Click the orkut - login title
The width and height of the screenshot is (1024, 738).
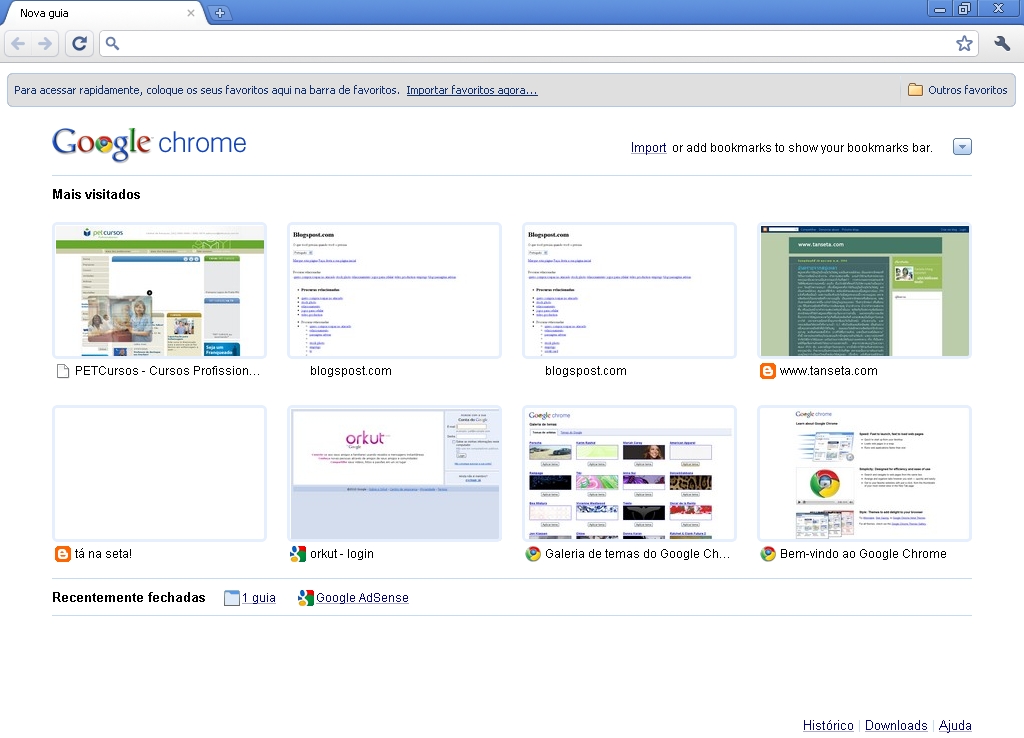coord(342,554)
